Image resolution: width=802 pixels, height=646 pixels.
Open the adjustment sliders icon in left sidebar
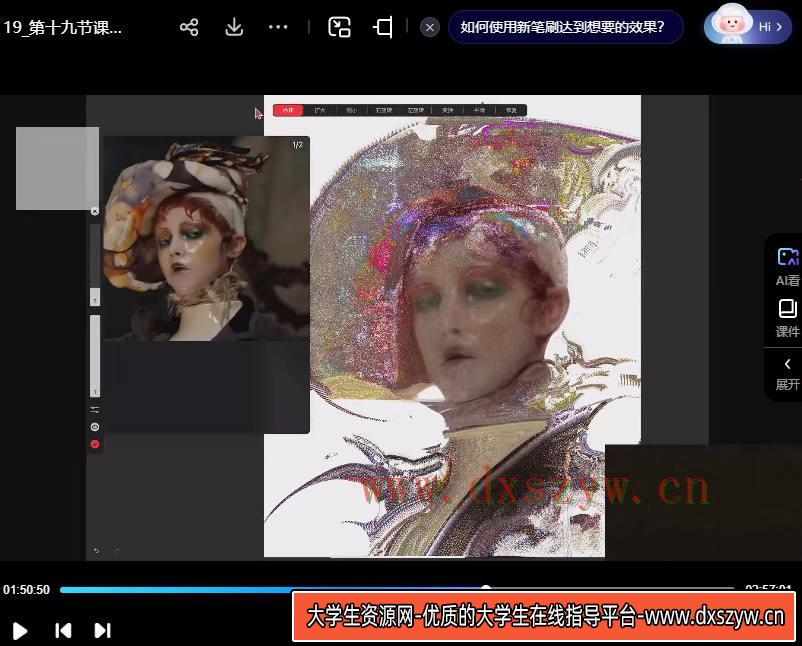[95, 410]
